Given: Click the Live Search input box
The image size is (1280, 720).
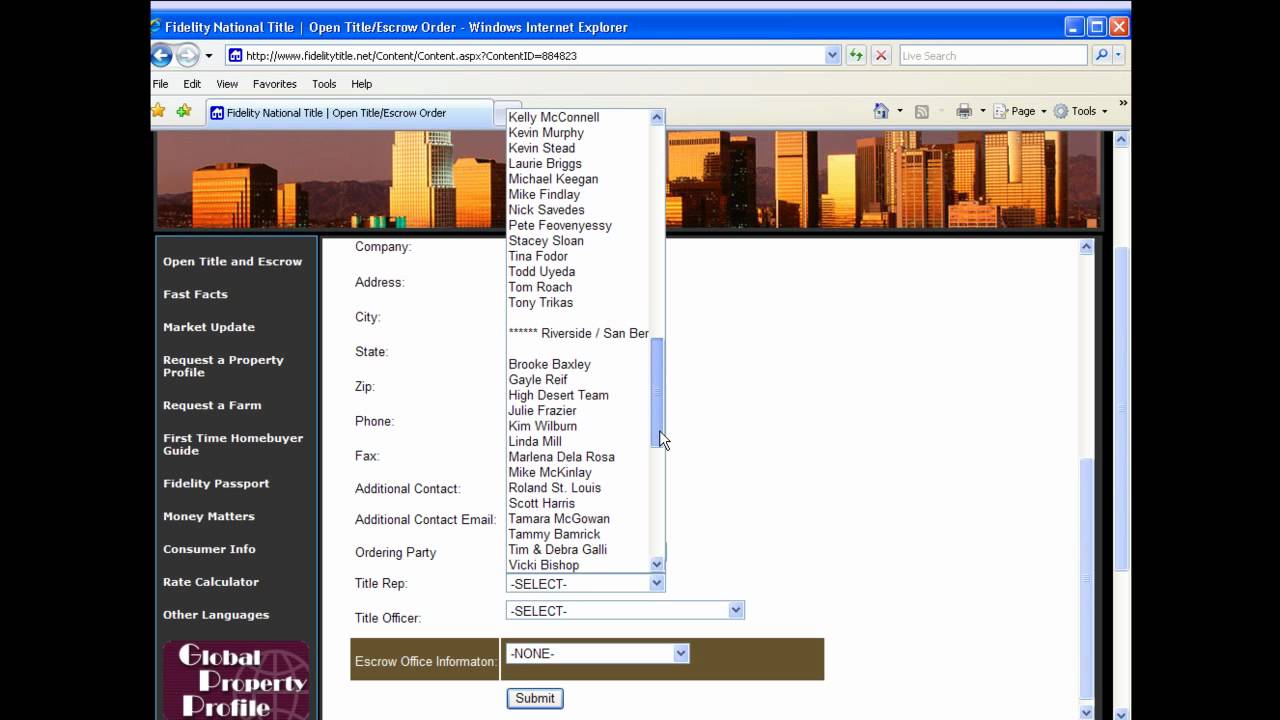Looking at the screenshot, I should [x=994, y=56].
